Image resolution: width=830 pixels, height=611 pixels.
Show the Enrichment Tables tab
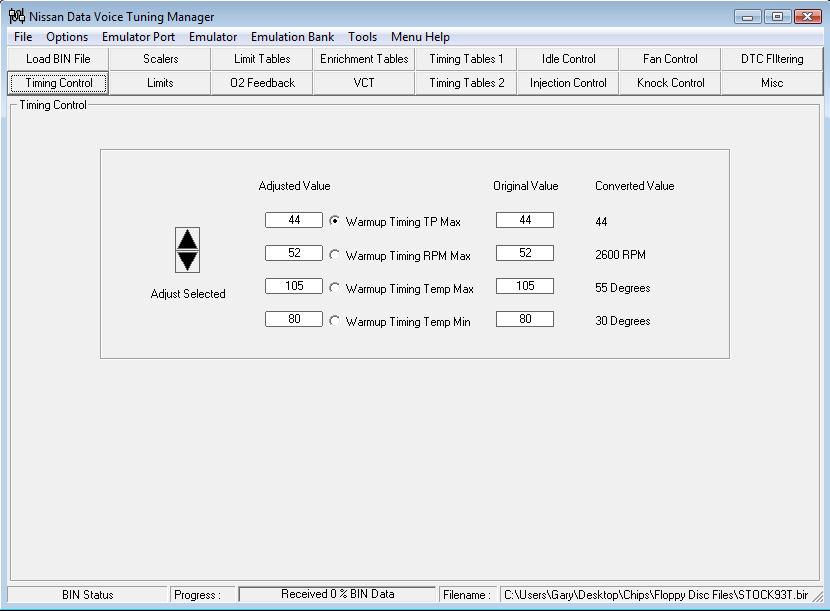point(364,59)
